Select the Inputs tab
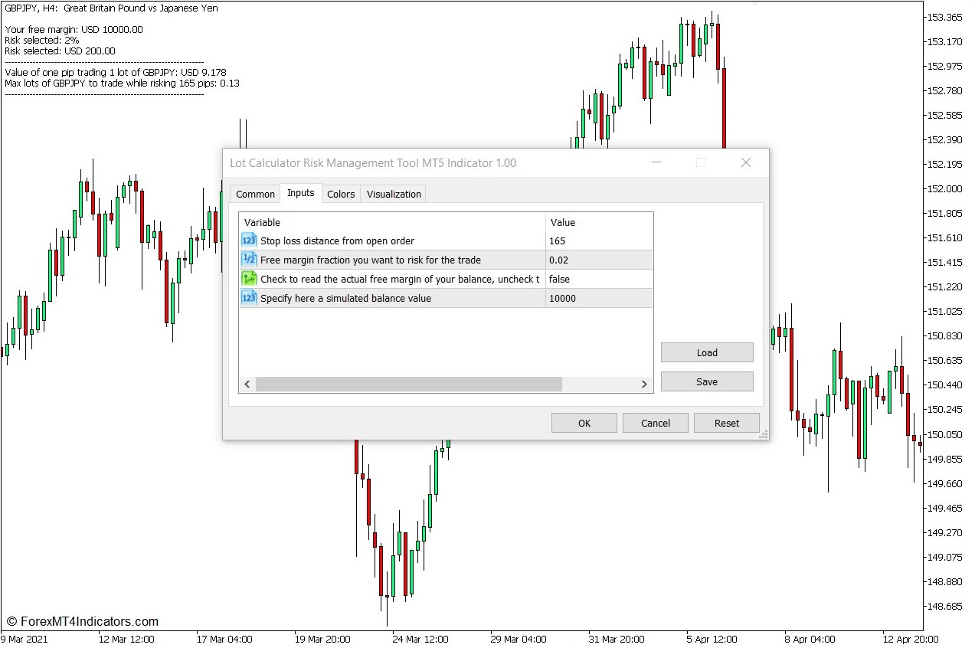 coord(301,194)
